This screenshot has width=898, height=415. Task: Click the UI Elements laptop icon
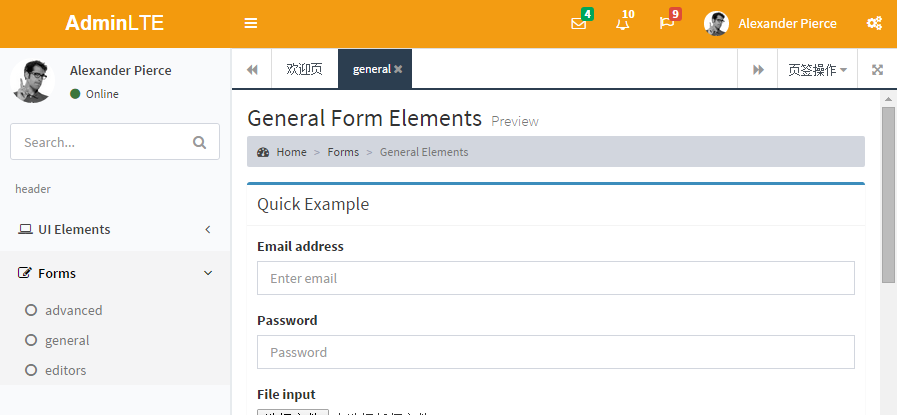[x=25, y=230]
